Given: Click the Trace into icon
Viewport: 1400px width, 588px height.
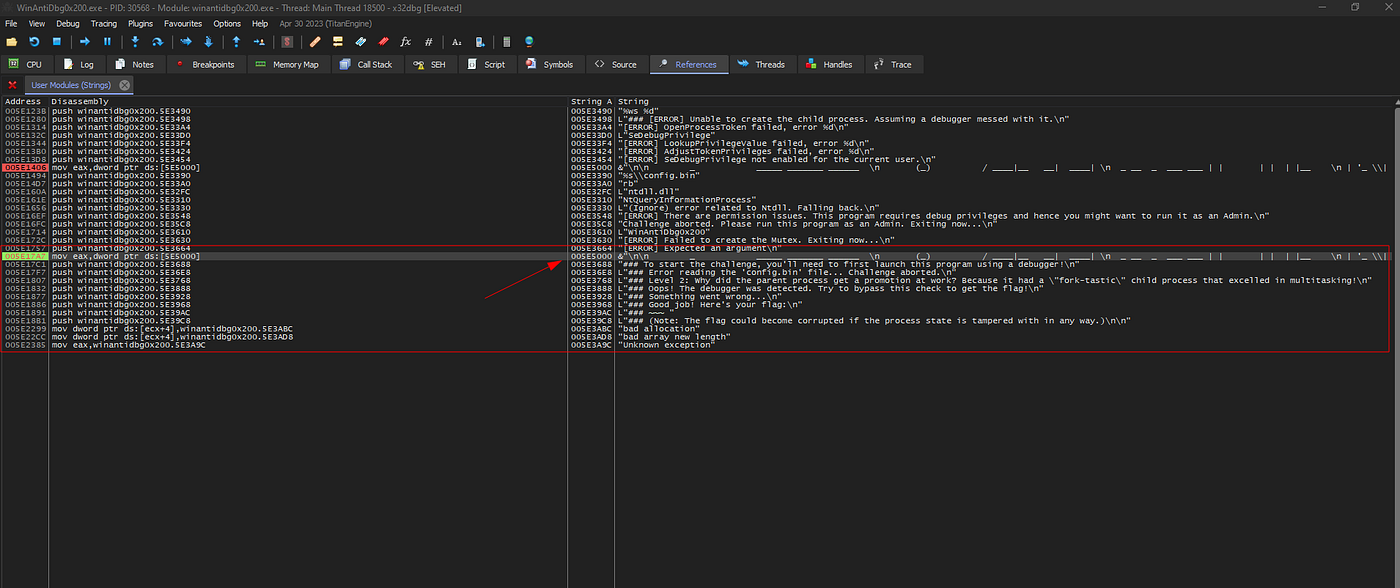Looking at the screenshot, I should 186,42.
